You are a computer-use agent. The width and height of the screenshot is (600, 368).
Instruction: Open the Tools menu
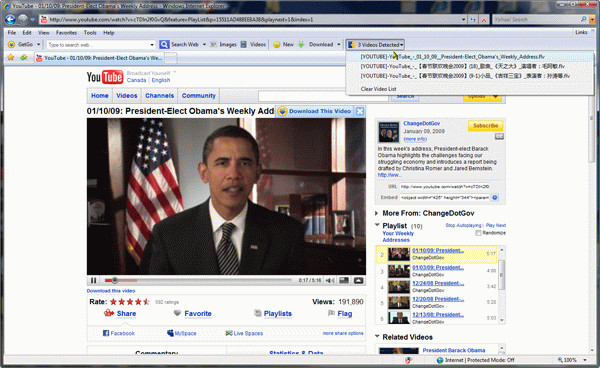pyautogui.click(x=90, y=33)
